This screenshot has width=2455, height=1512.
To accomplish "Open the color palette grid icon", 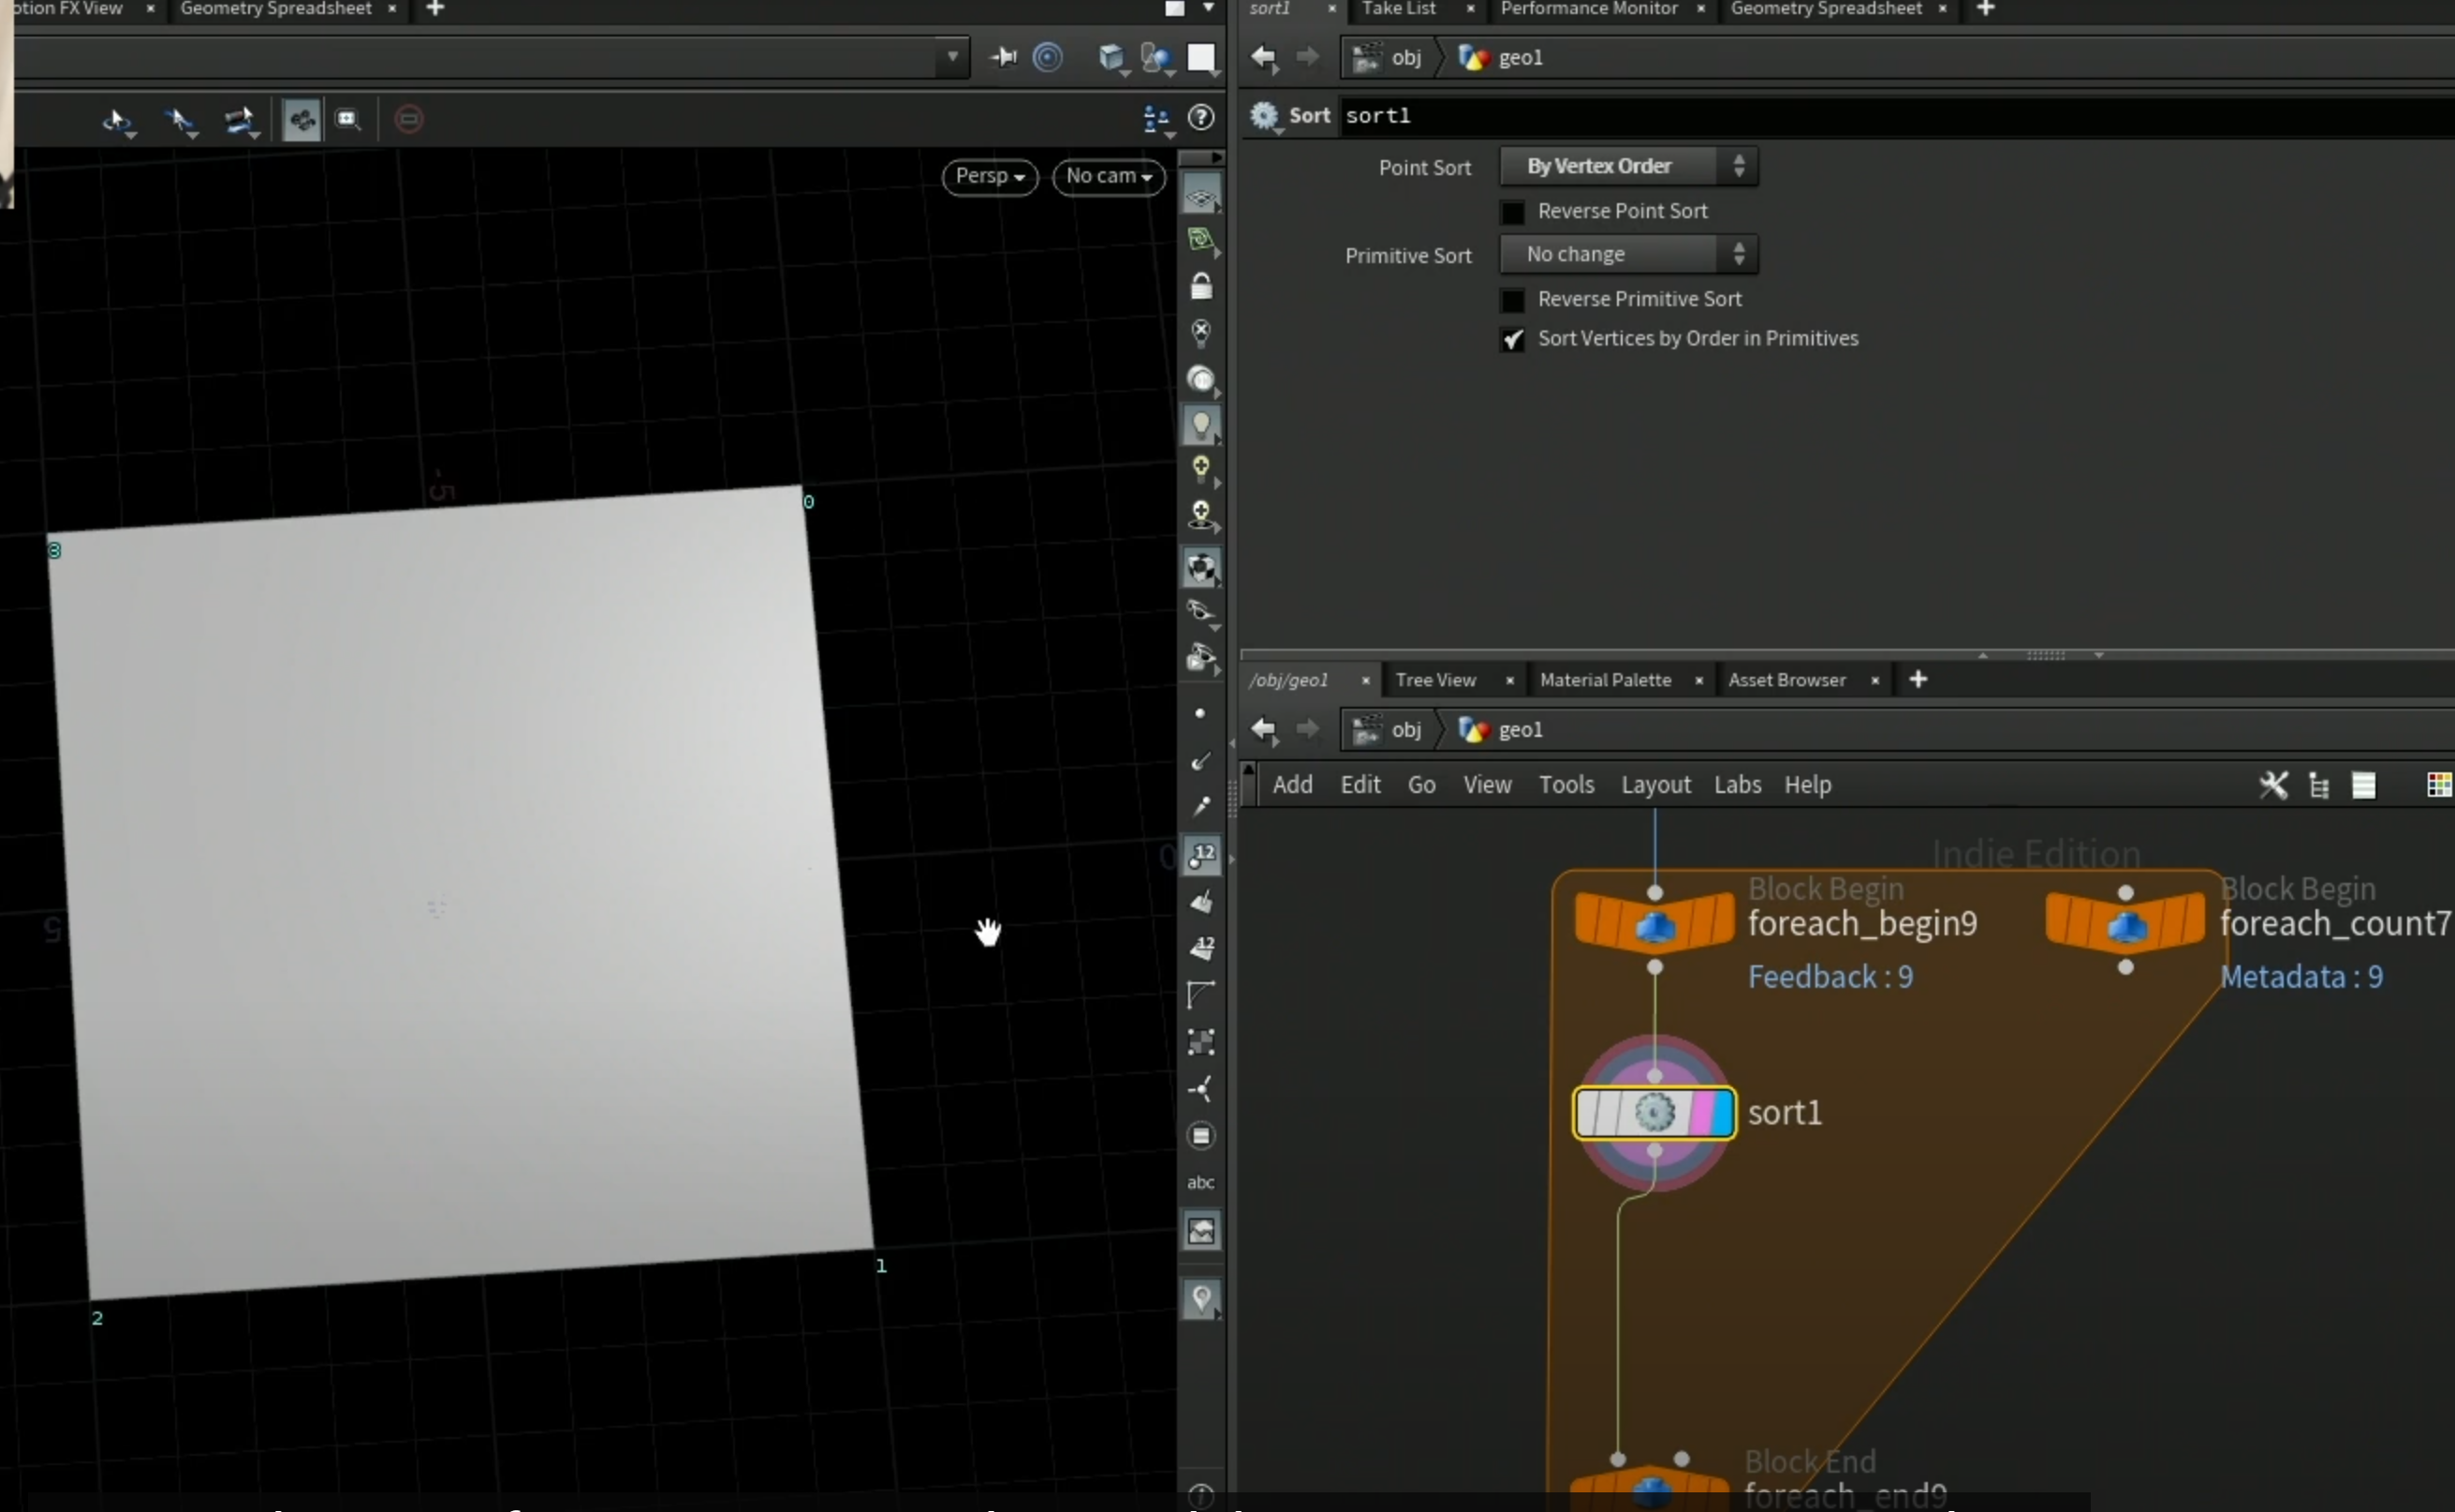I will click(x=2439, y=785).
